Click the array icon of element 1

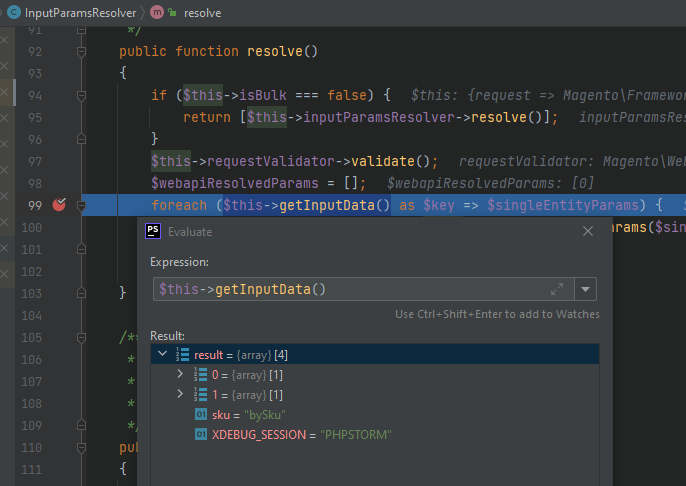[200, 395]
